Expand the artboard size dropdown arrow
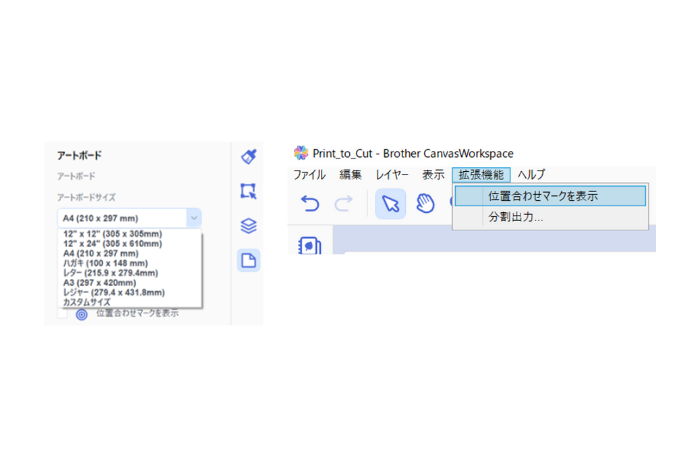The image size is (700, 467). tap(194, 218)
